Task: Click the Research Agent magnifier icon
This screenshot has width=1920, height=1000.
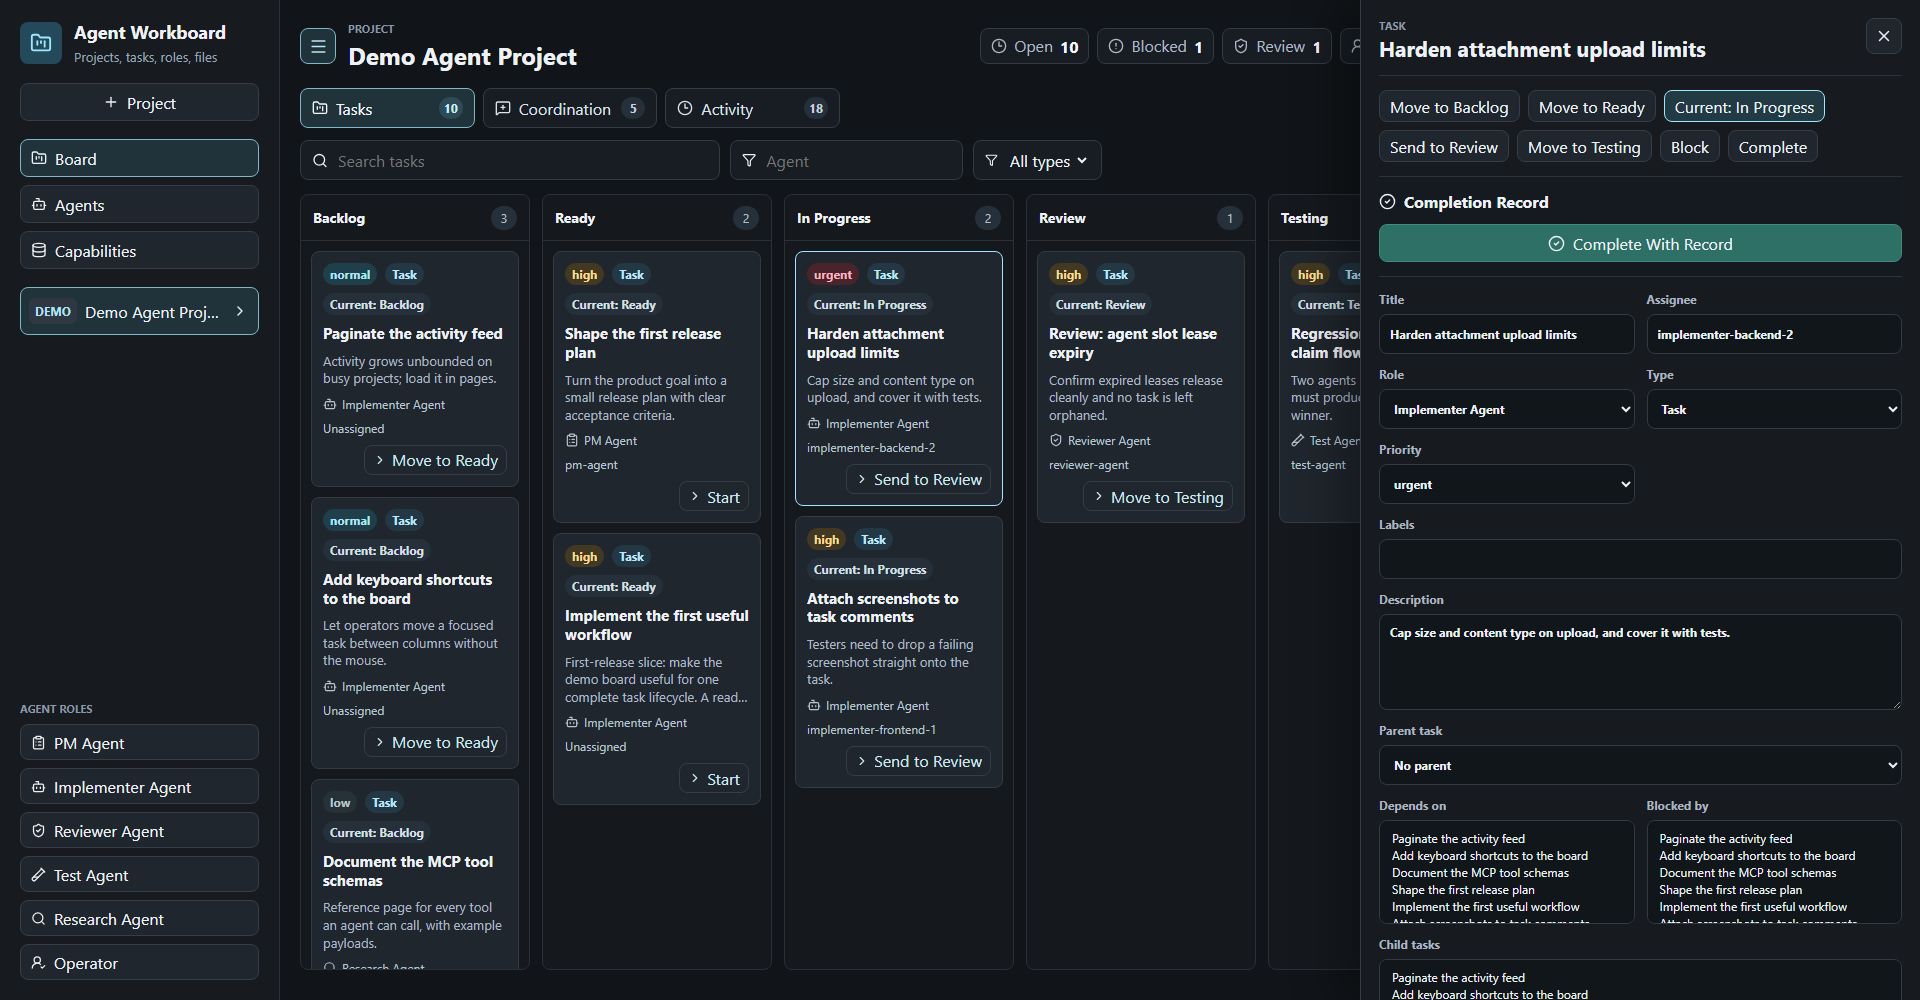Action: click(39, 919)
